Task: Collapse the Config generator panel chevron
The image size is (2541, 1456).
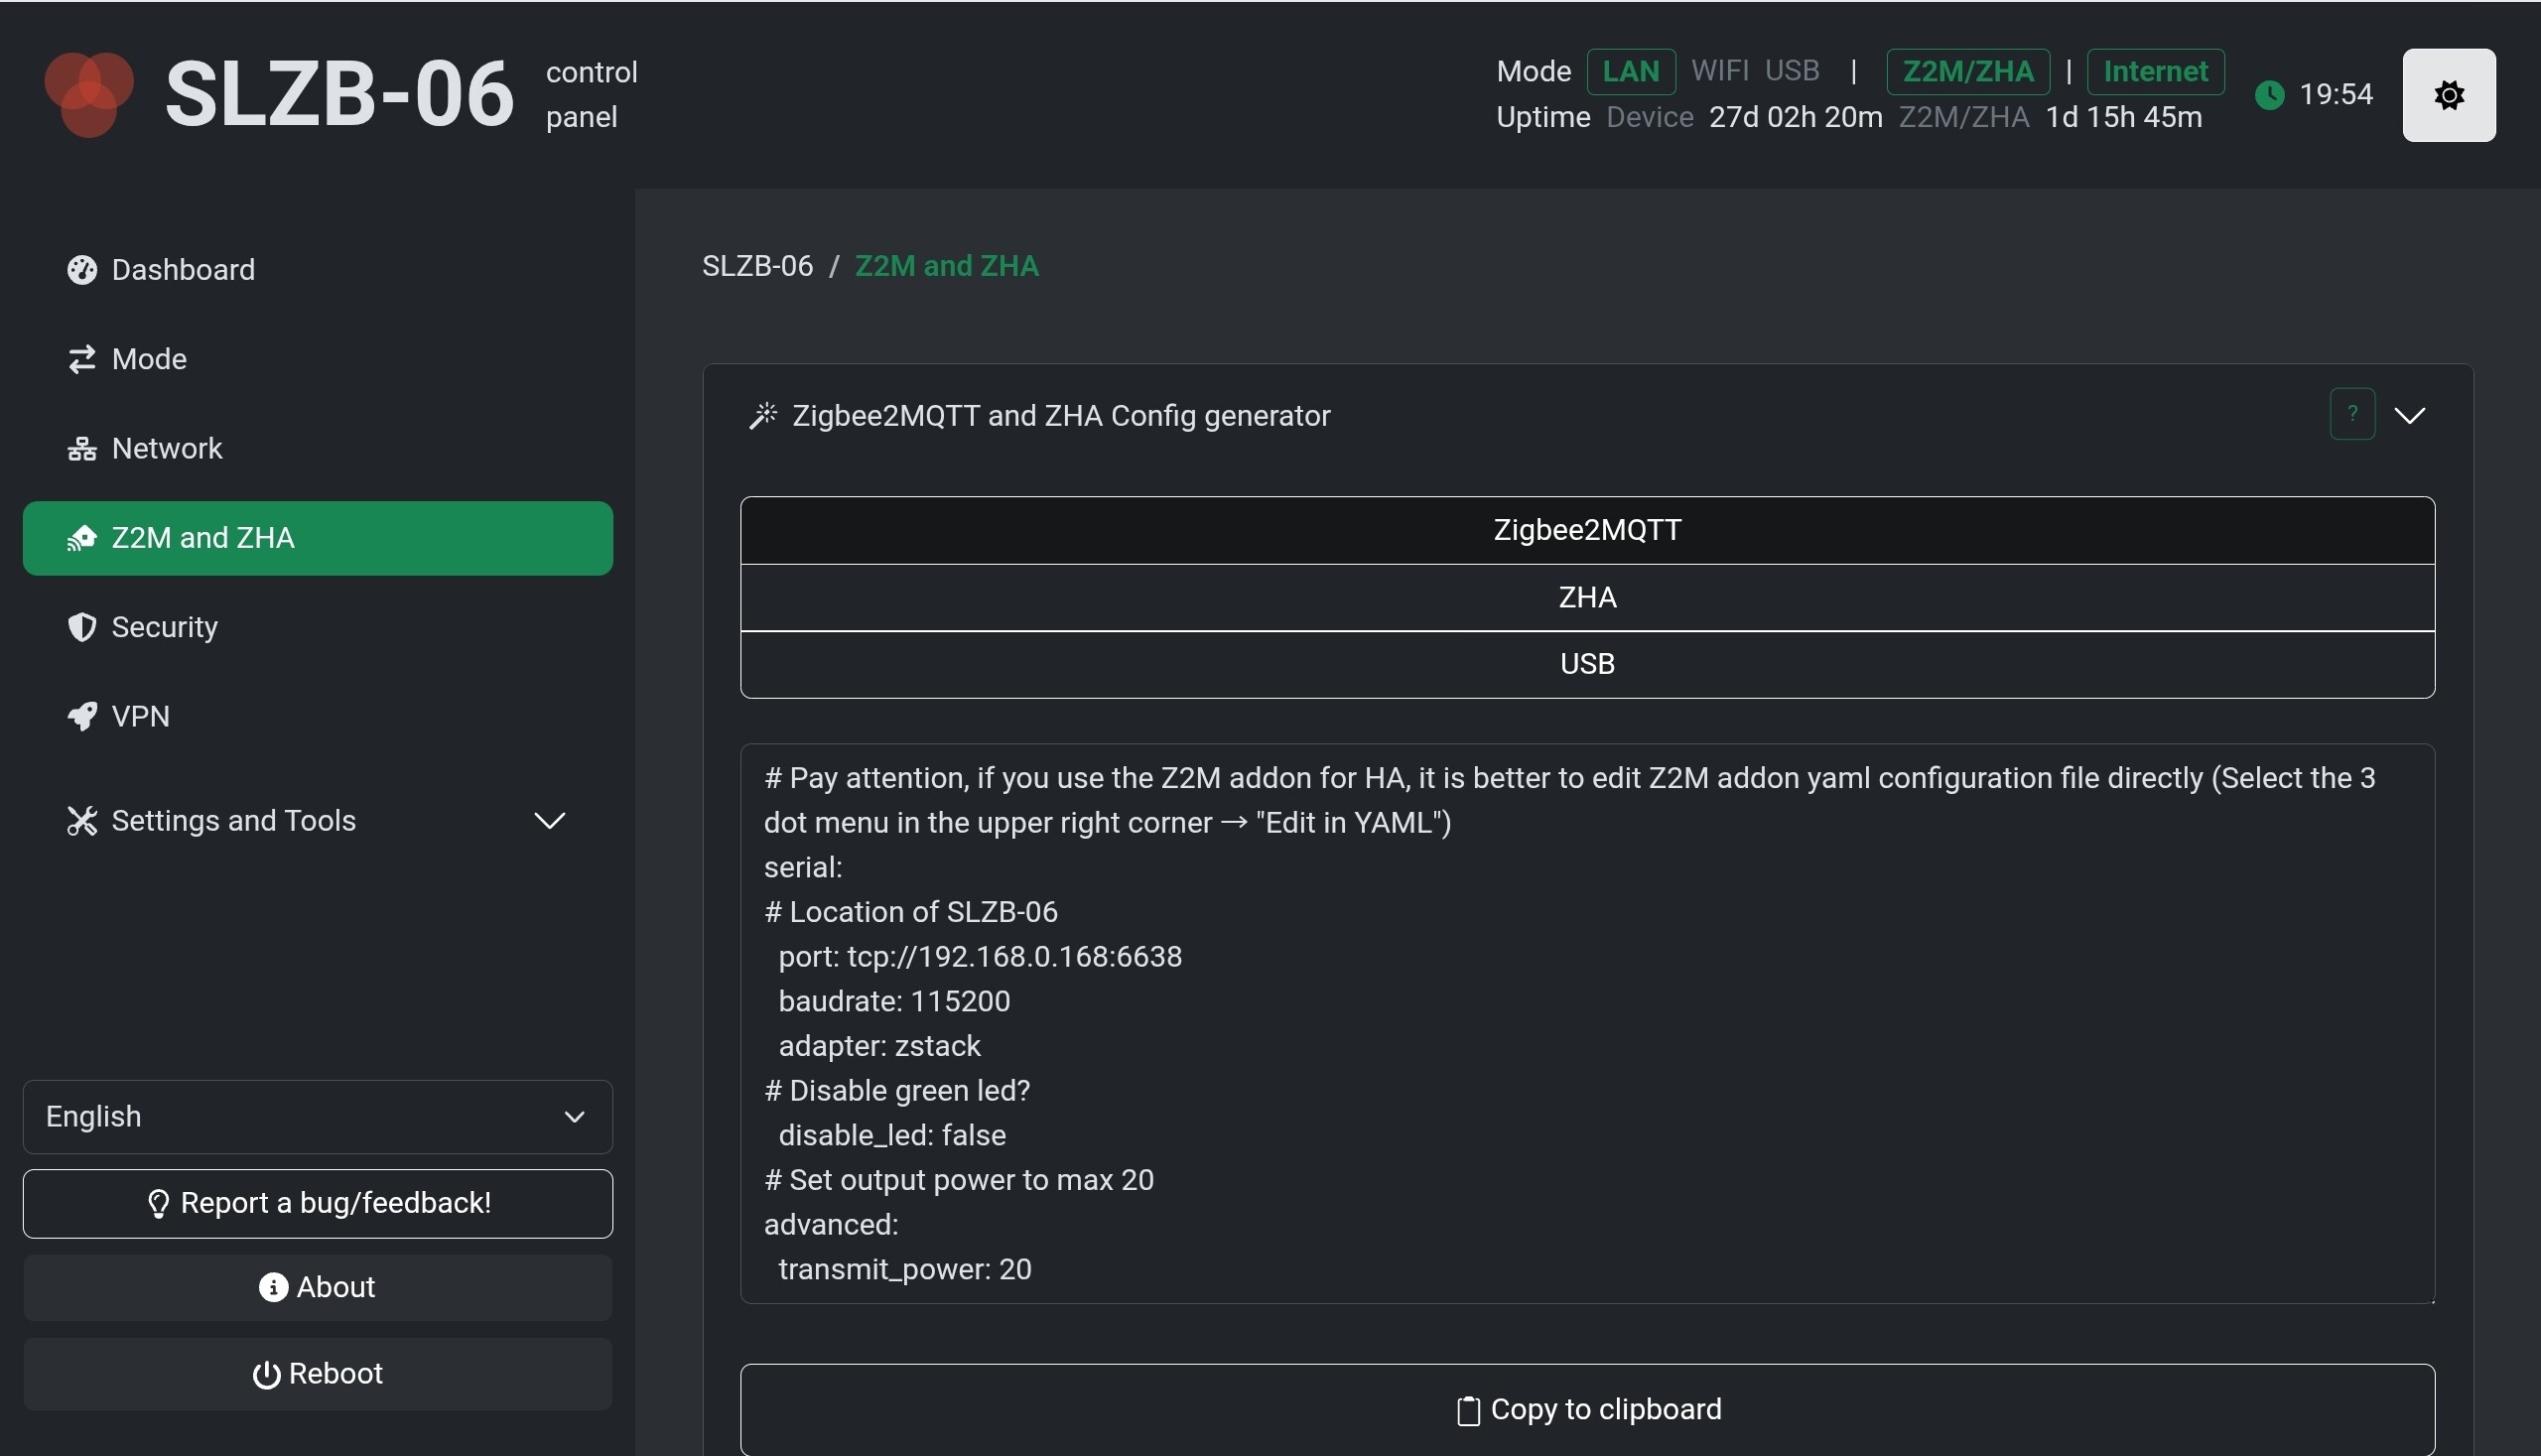Action: tap(2410, 415)
